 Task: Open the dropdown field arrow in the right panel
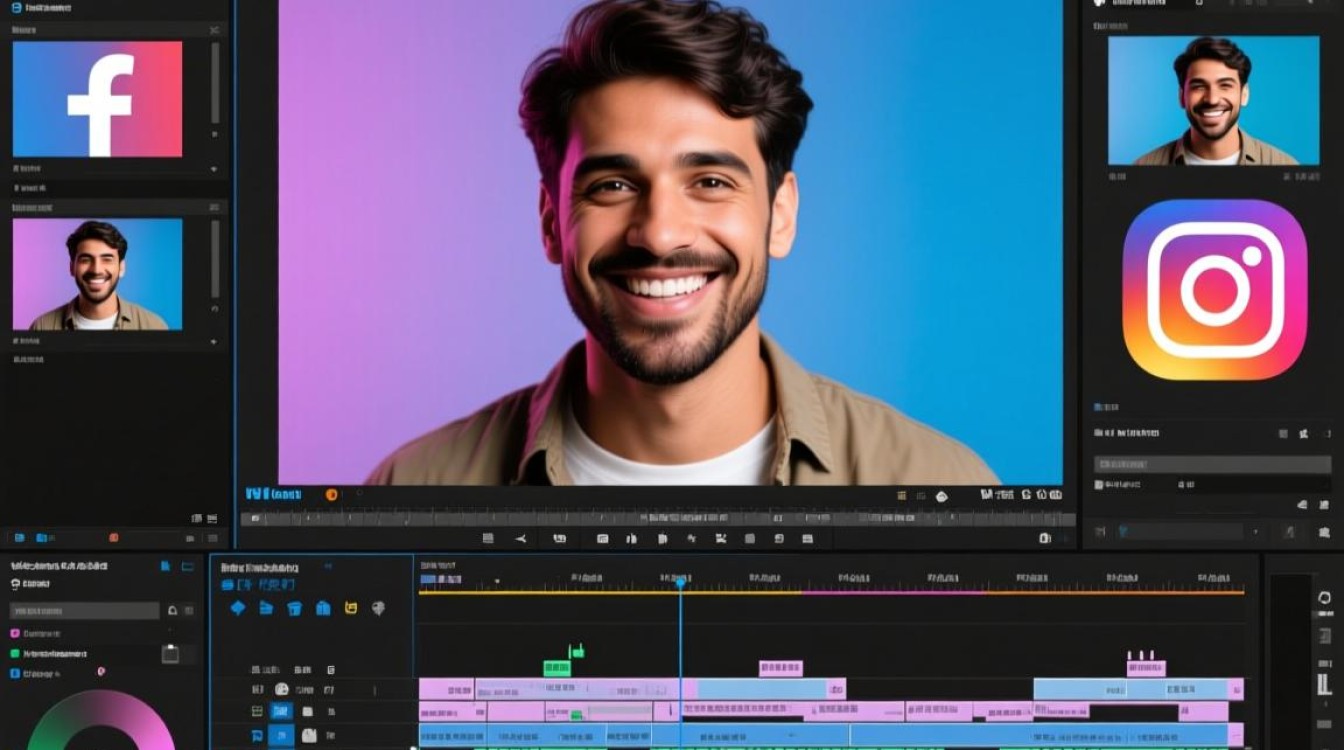(1255, 532)
